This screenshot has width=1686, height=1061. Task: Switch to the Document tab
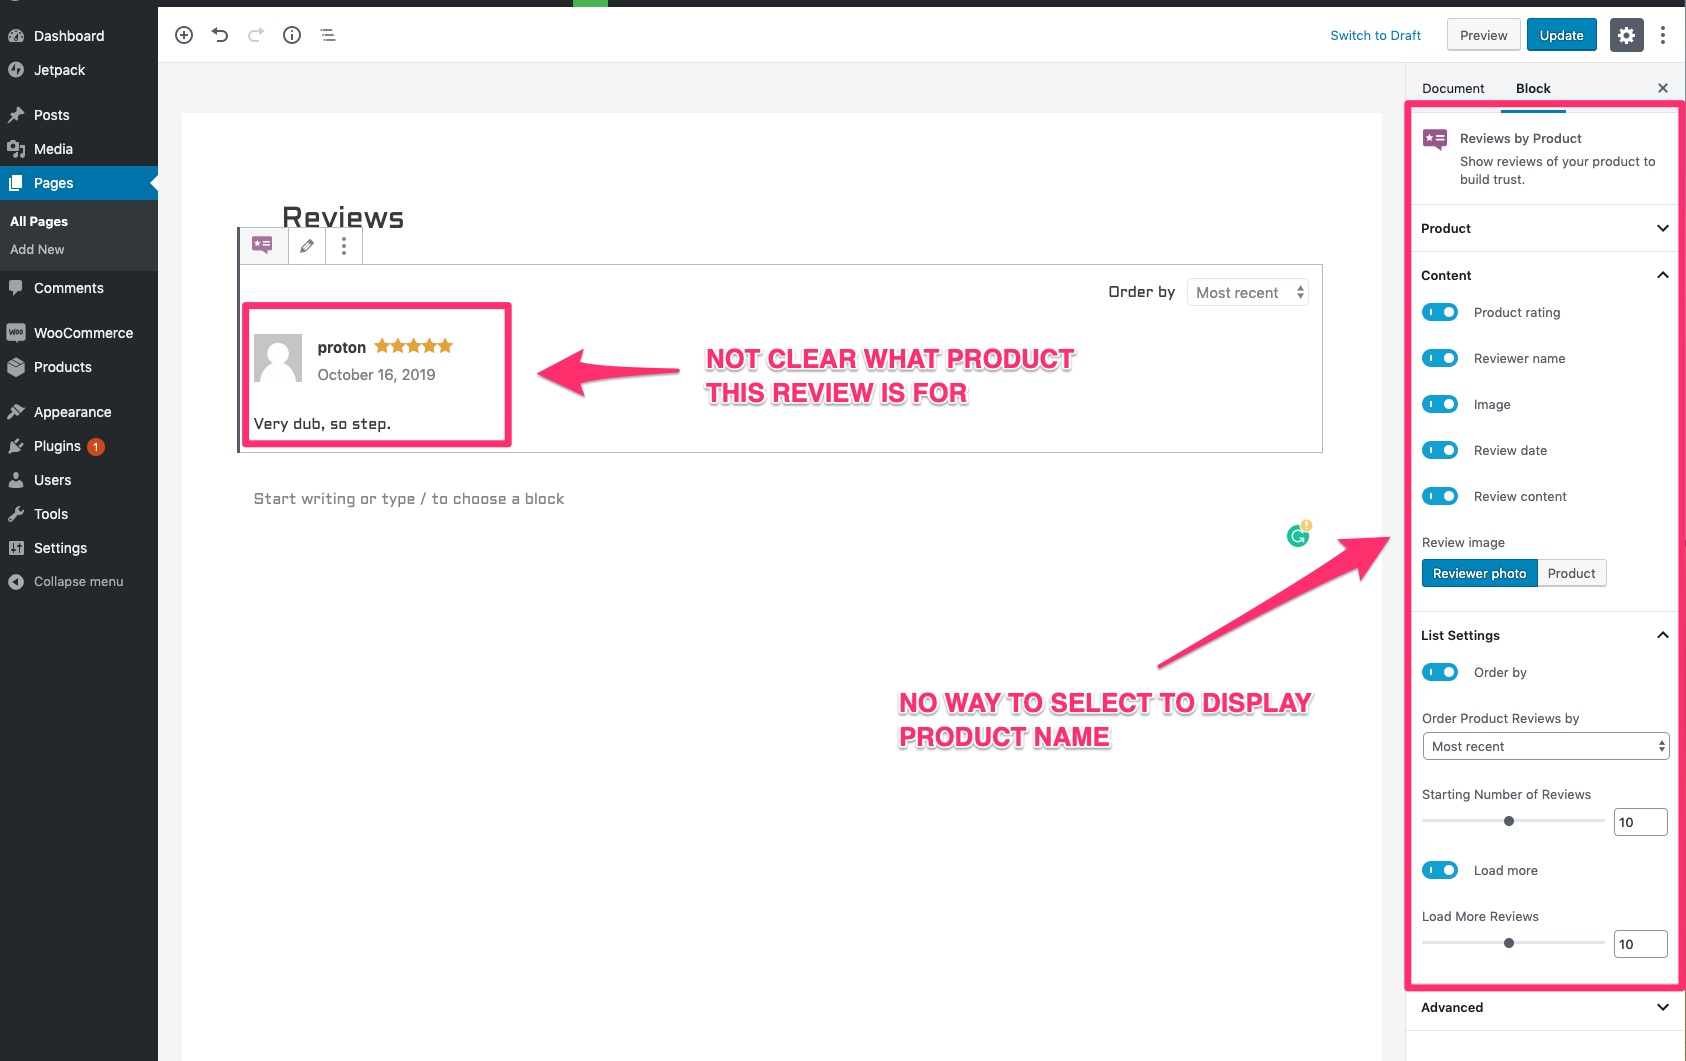[1452, 88]
